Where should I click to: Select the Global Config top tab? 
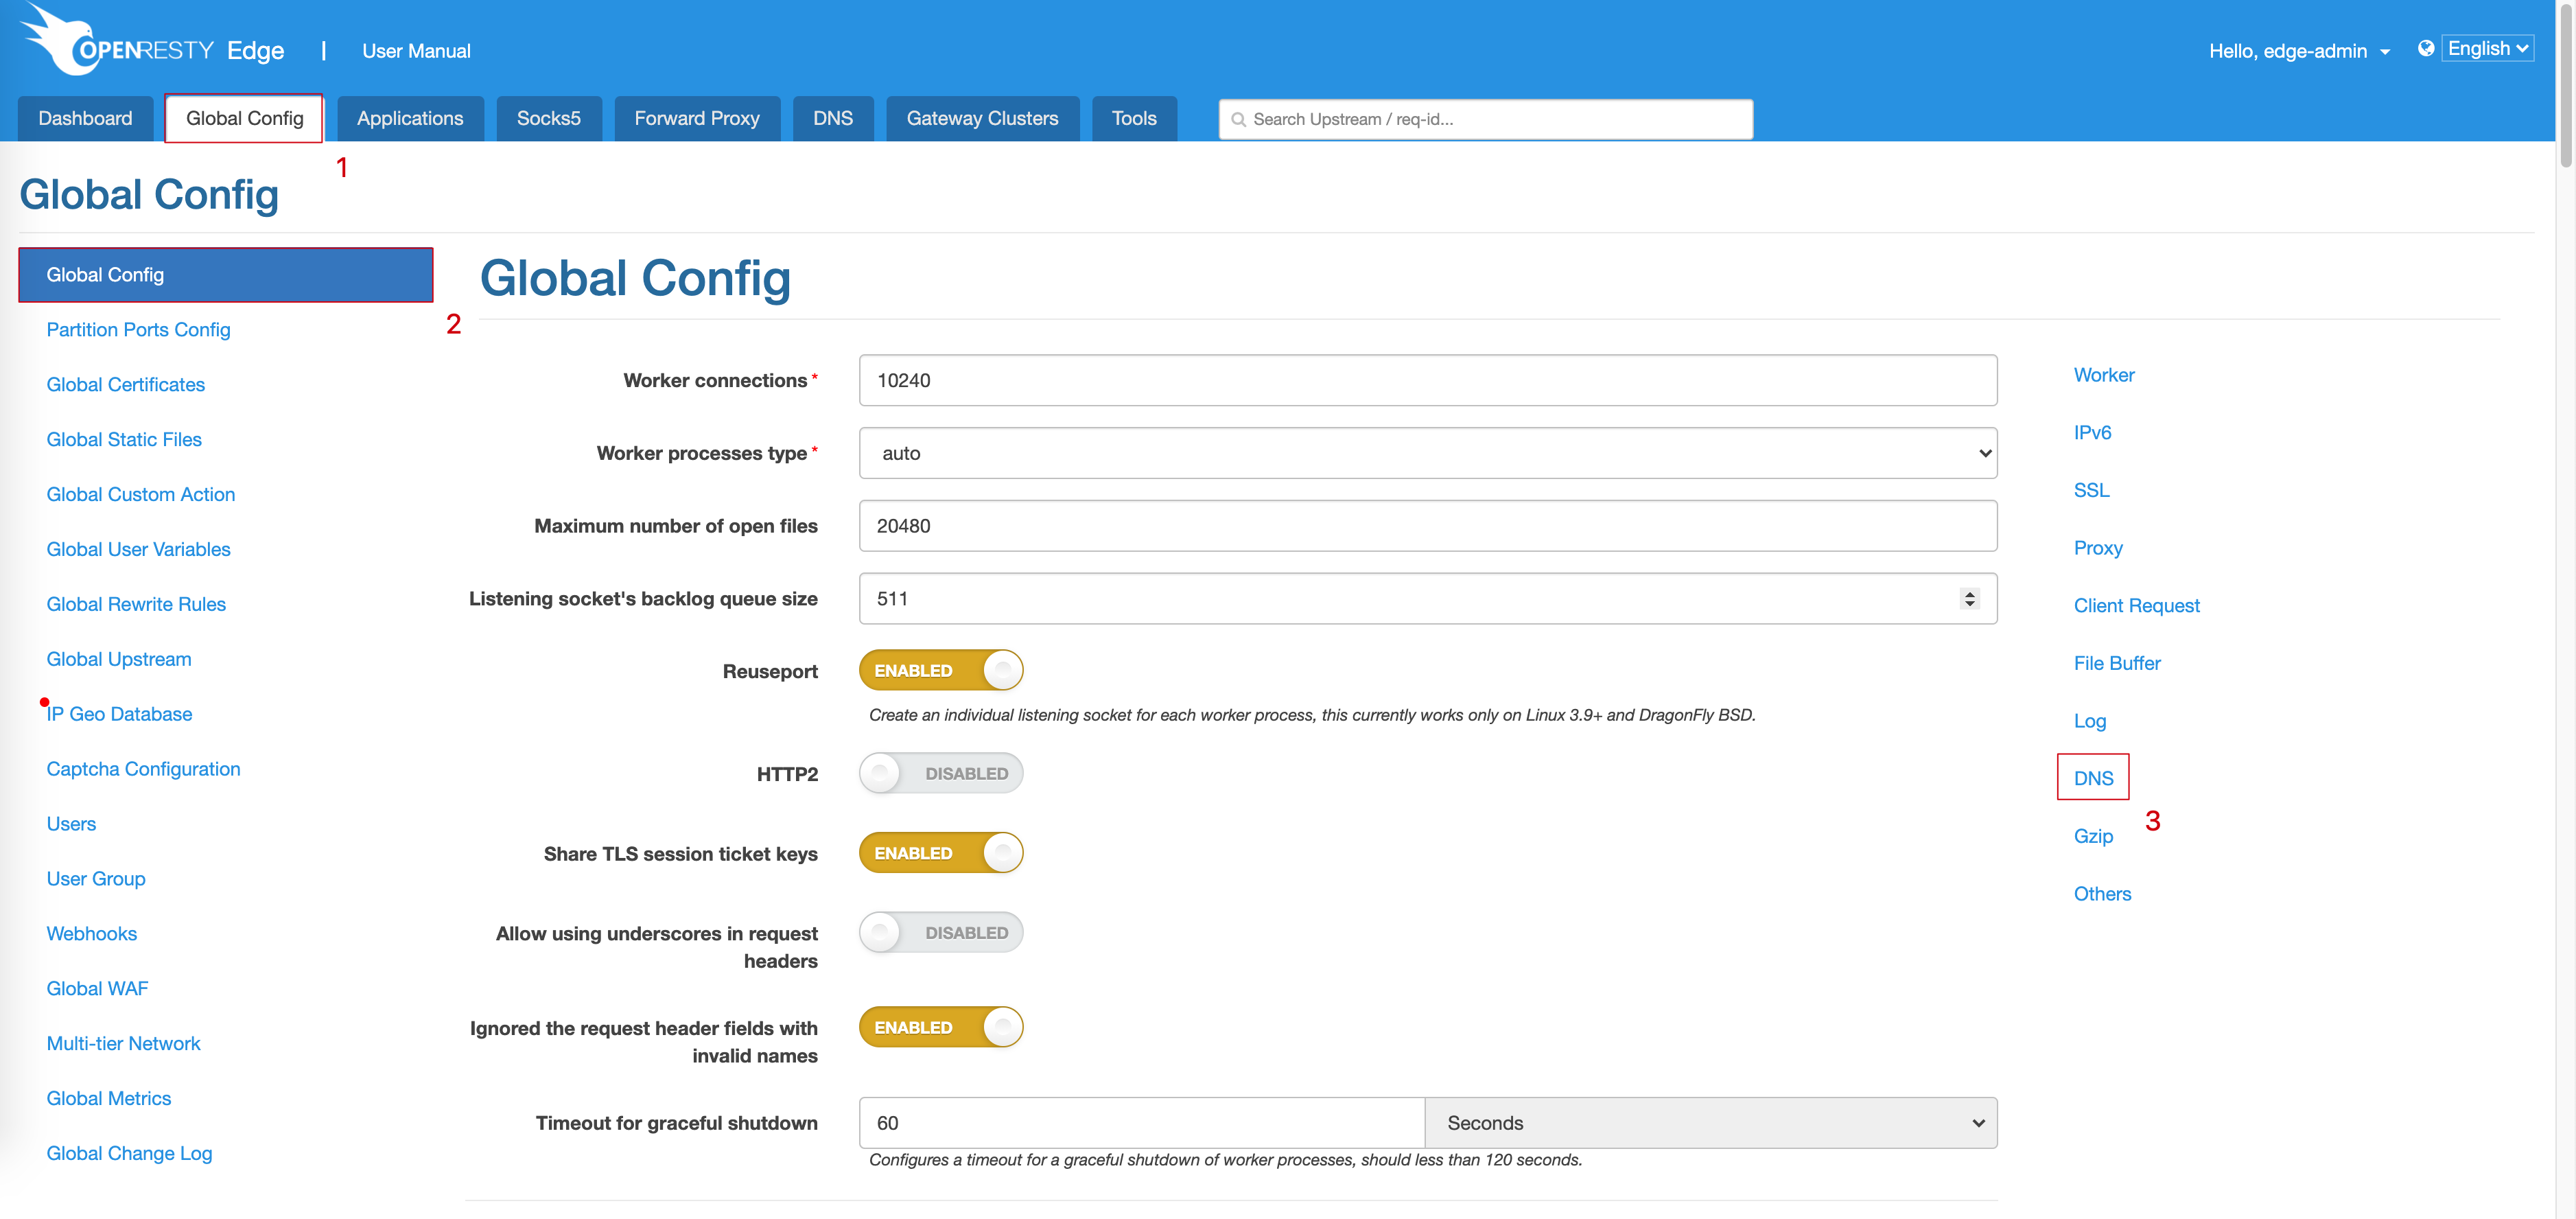244,118
